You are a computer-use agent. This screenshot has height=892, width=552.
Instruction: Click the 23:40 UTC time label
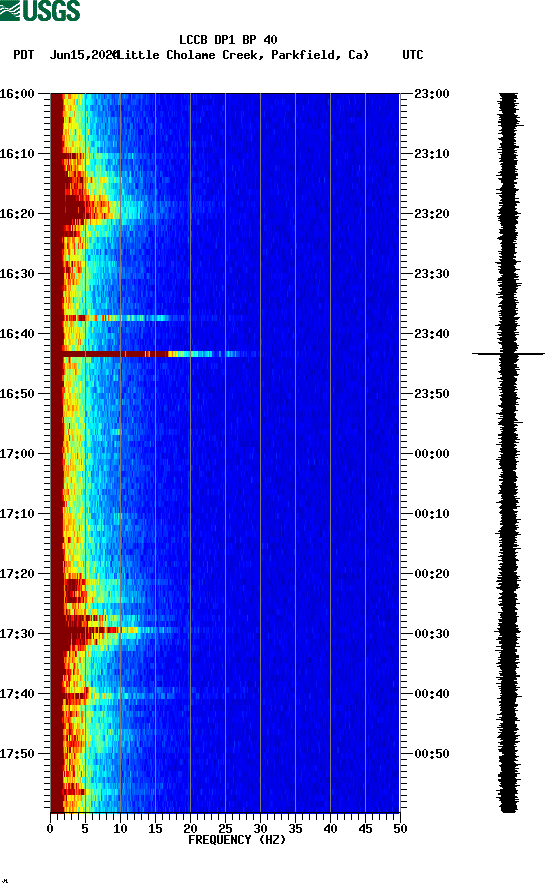coord(432,334)
